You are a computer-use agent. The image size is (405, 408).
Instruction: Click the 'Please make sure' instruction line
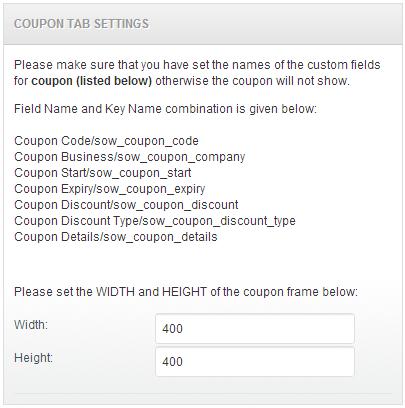click(x=197, y=65)
